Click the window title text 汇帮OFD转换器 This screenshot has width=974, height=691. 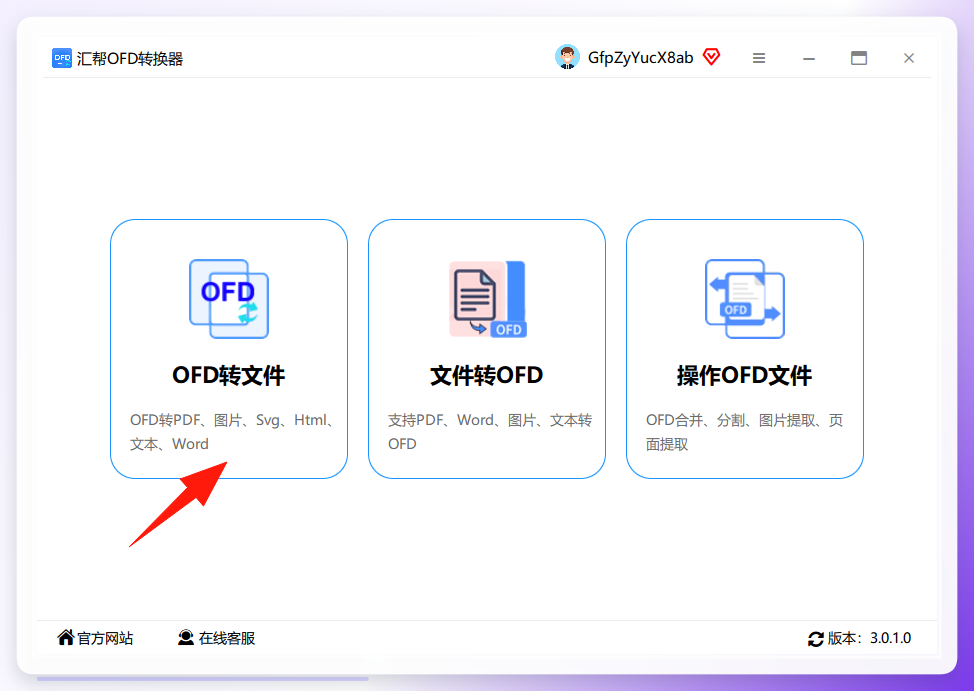[x=130, y=59]
